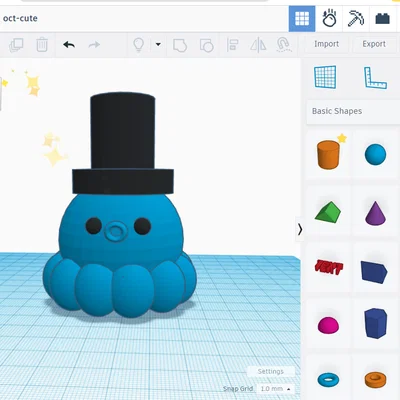Pick the dark blue Polygon shape
Viewport: 400px width, 400px height.
(376, 323)
